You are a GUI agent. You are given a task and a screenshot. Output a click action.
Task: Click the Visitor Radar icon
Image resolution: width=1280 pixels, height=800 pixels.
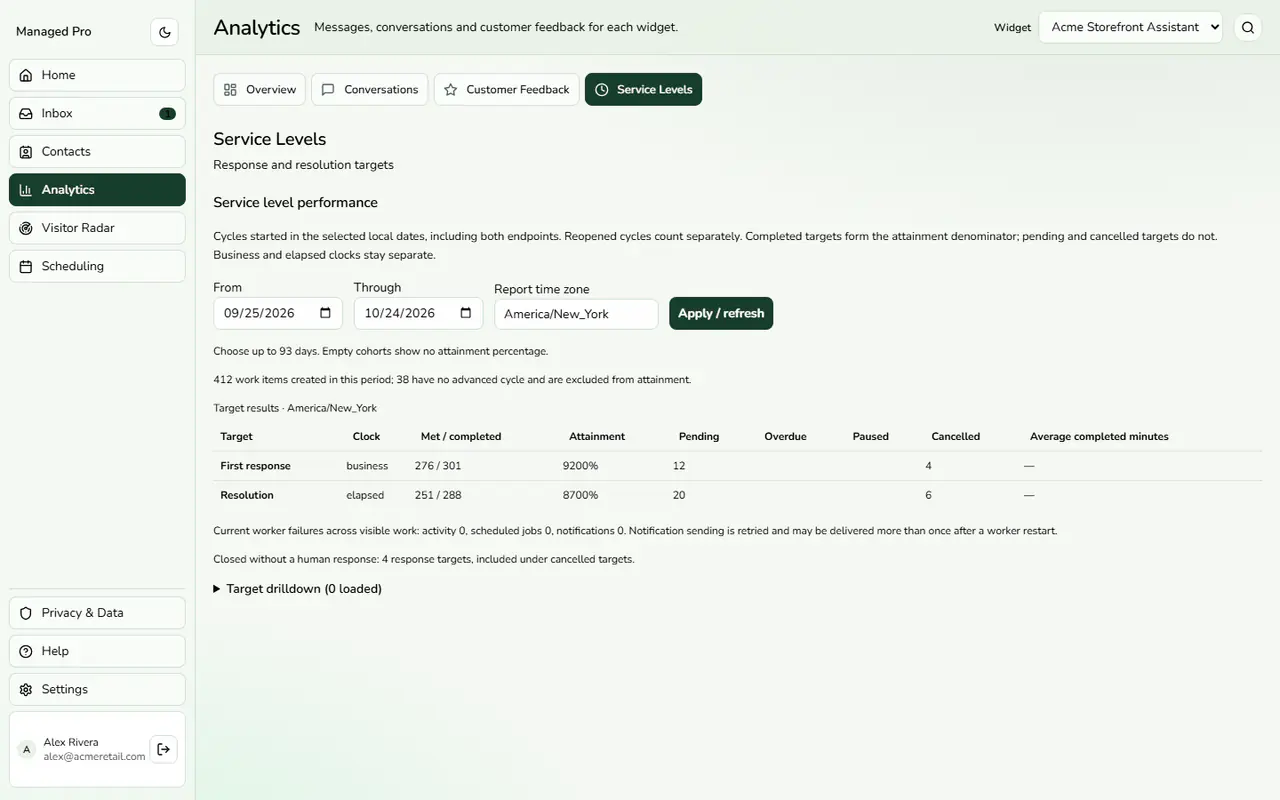coord(26,228)
